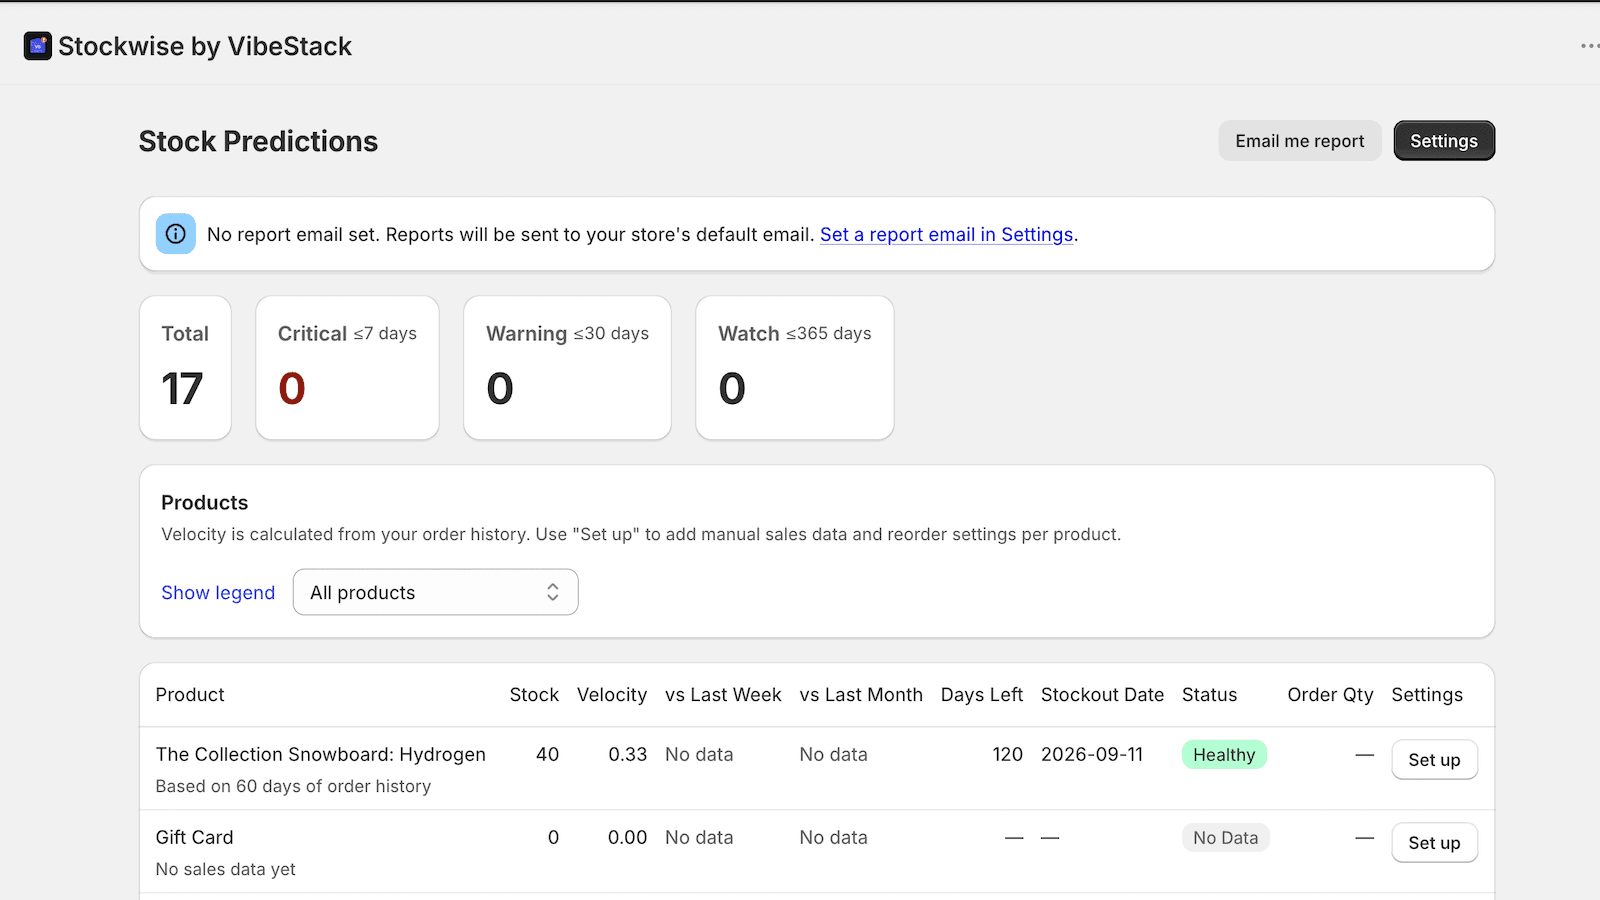This screenshot has width=1600, height=900.
Task: Click the 0.33 velocity value
Action: coord(628,755)
